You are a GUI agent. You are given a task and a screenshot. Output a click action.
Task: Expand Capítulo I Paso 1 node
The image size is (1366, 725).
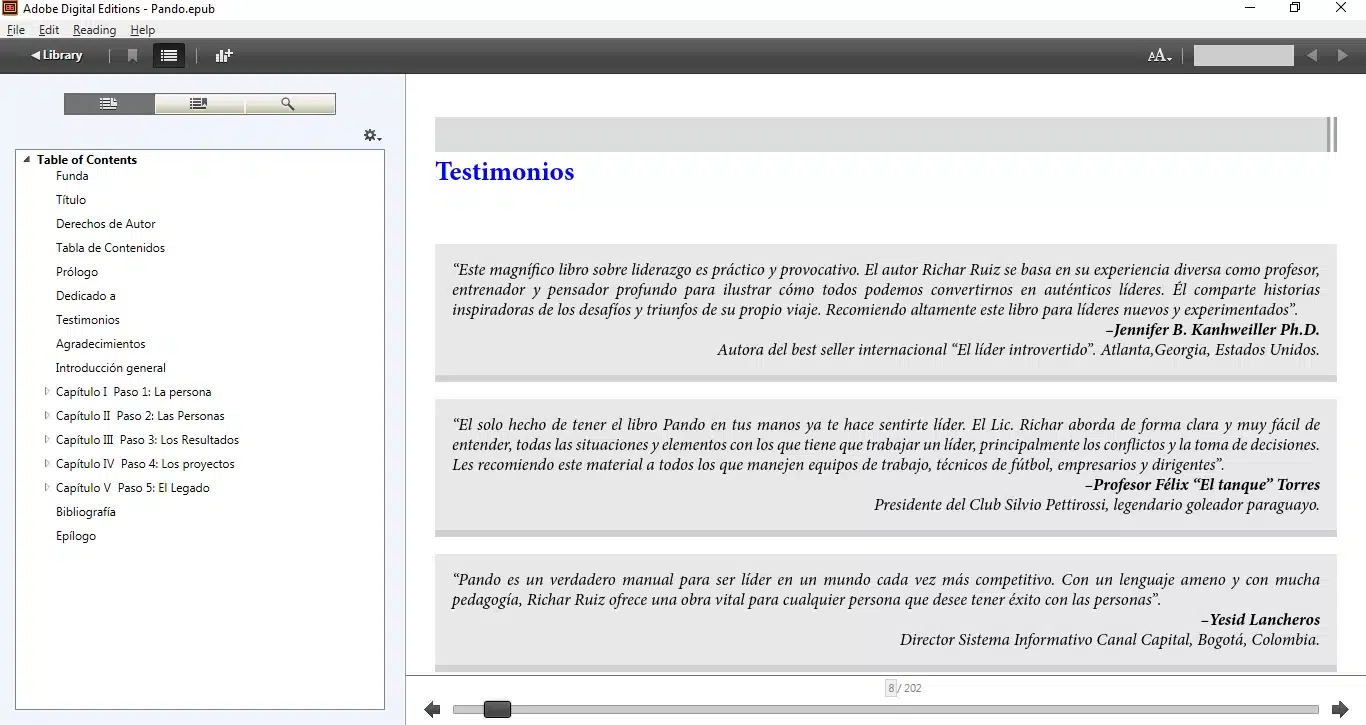tap(47, 392)
